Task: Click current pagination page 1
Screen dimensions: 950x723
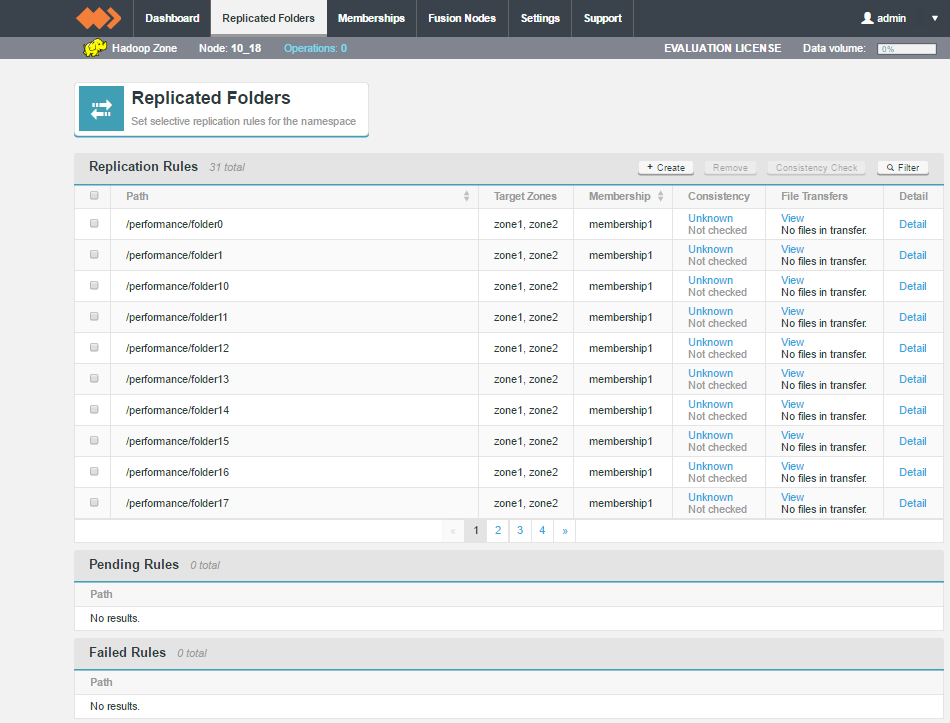Action: (x=476, y=530)
